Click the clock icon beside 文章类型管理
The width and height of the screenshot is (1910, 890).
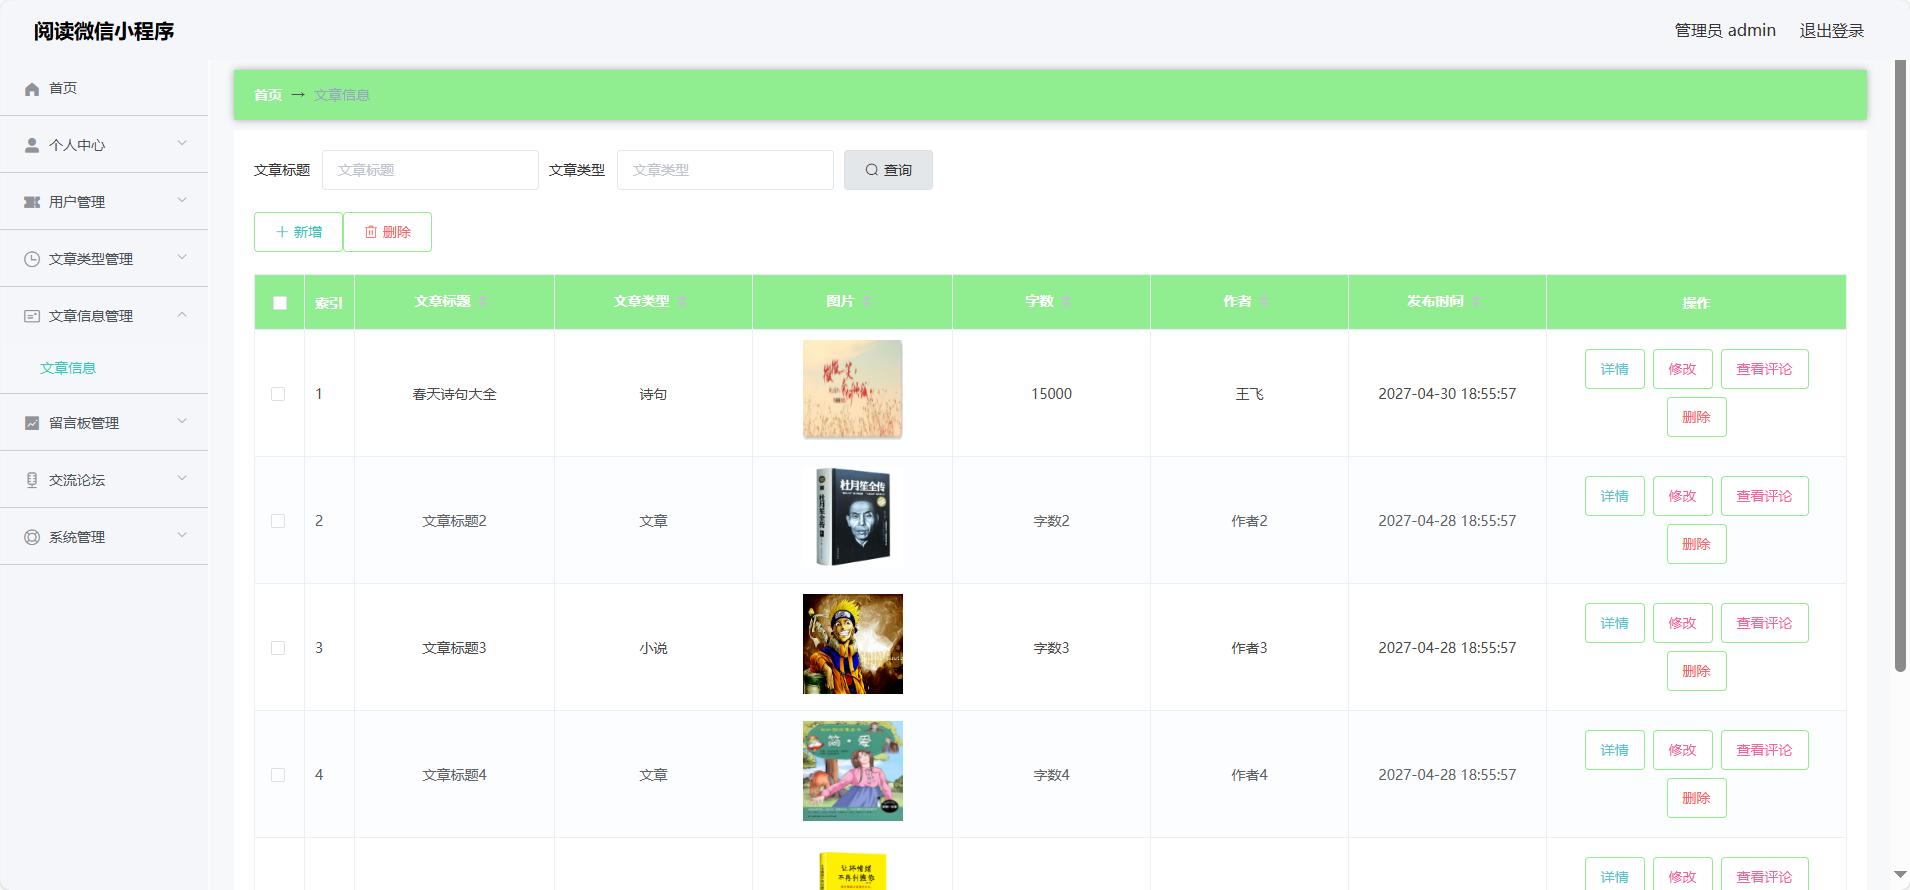[x=32, y=259]
